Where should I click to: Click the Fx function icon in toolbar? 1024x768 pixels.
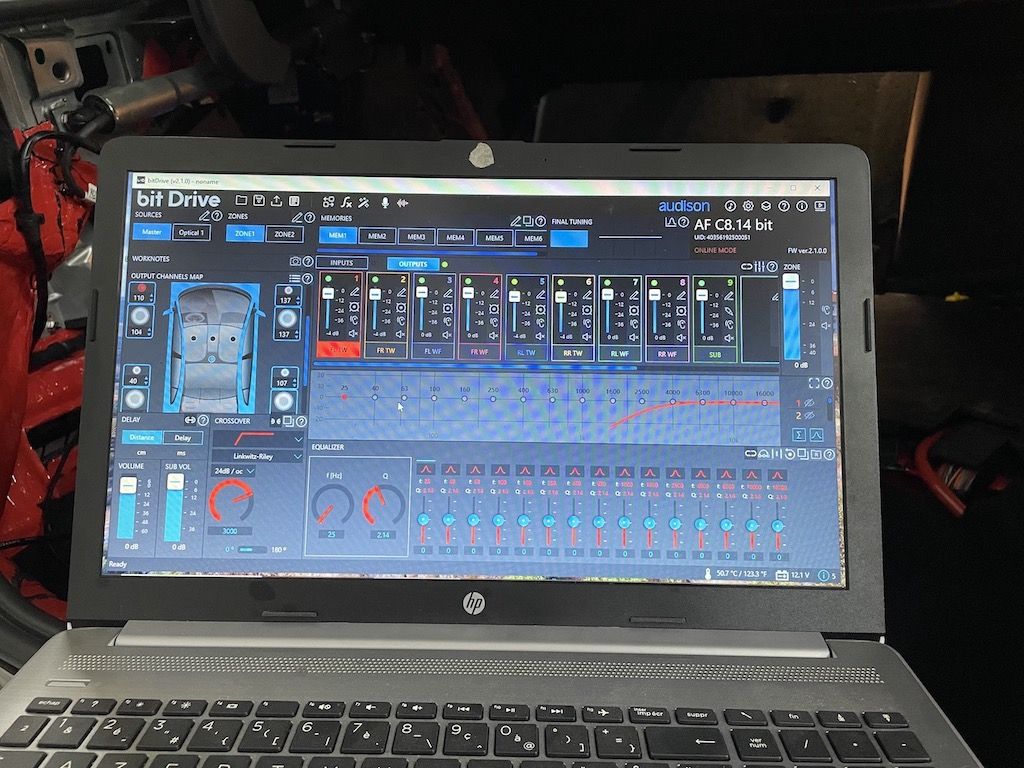(x=346, y=202)
